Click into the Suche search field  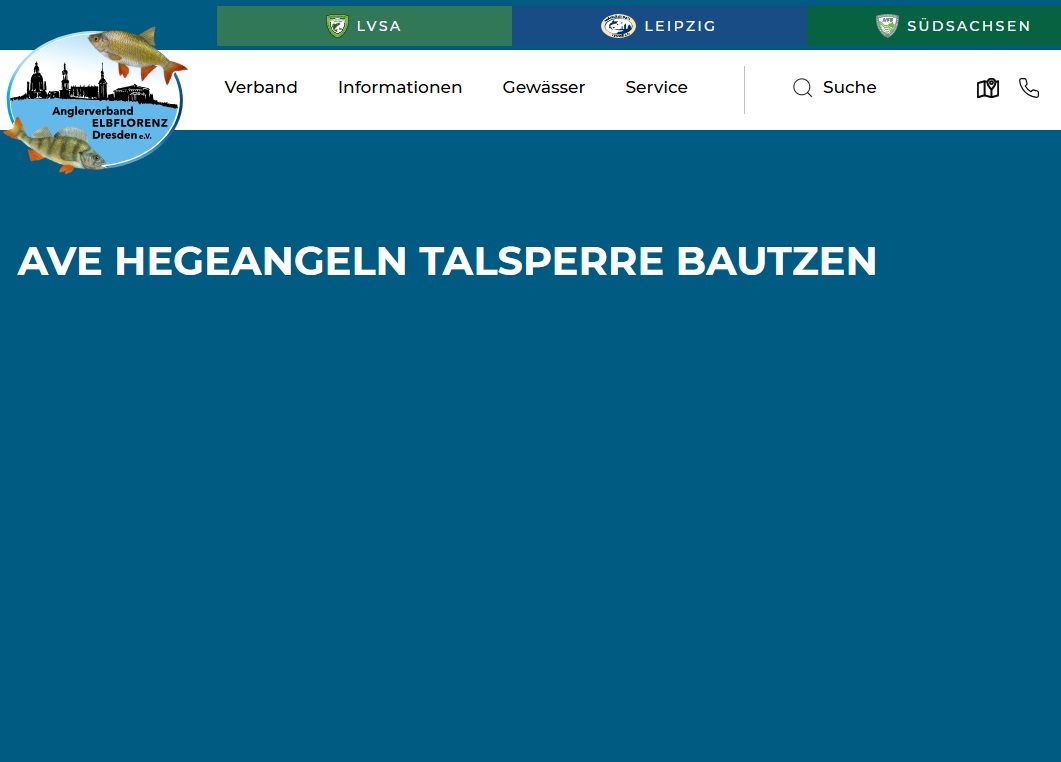click(x=850, y=88)
